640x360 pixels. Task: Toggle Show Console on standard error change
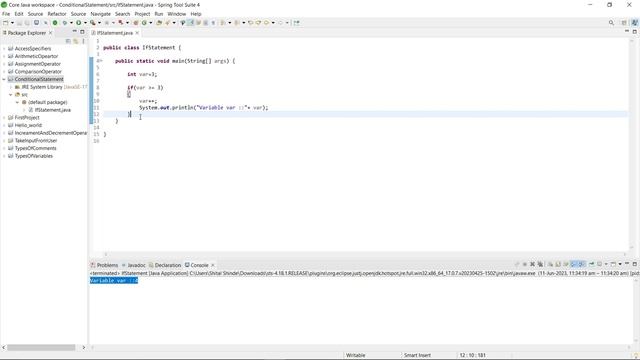coord(582,264)
